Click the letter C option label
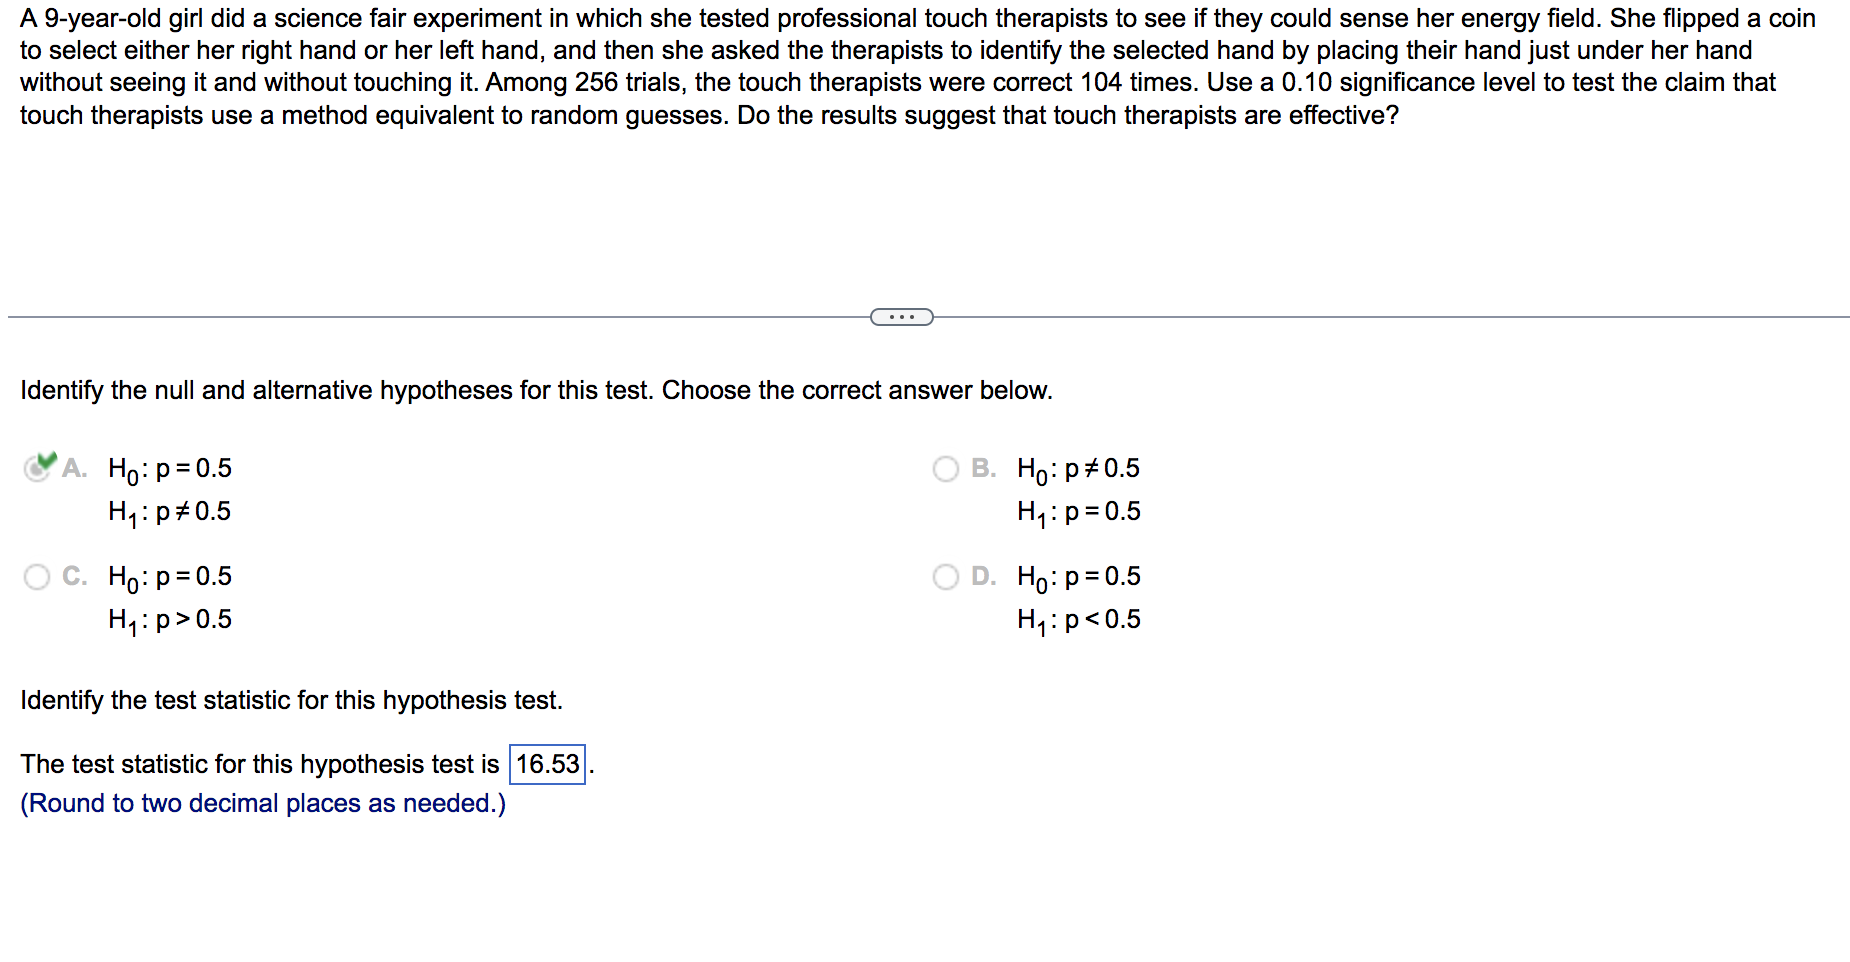This screenshot has width=1850, height=962. (x=74, y=576)
